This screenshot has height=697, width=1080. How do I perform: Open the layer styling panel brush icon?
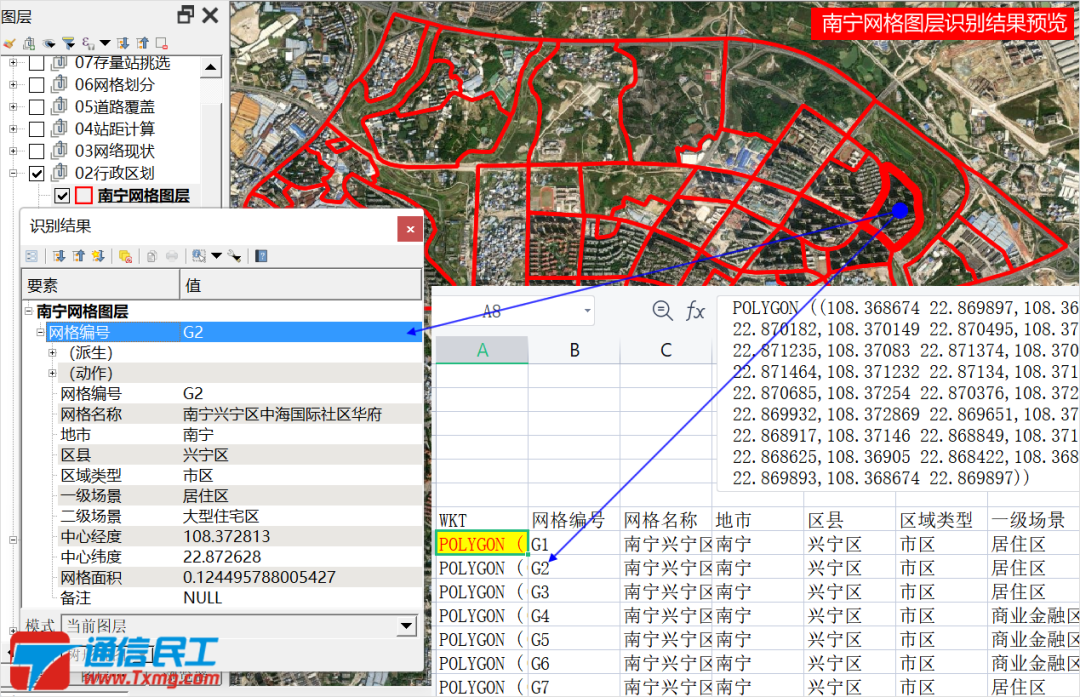click(9, 43)
